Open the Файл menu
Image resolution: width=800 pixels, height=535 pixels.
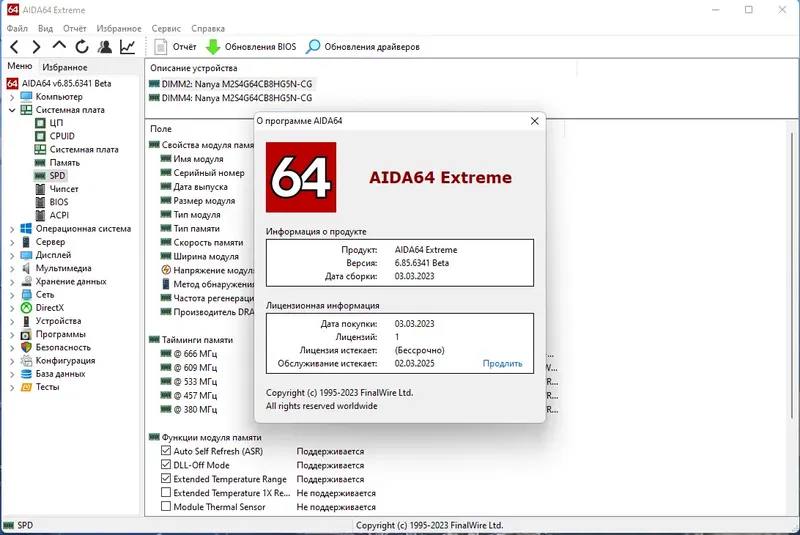17,29
